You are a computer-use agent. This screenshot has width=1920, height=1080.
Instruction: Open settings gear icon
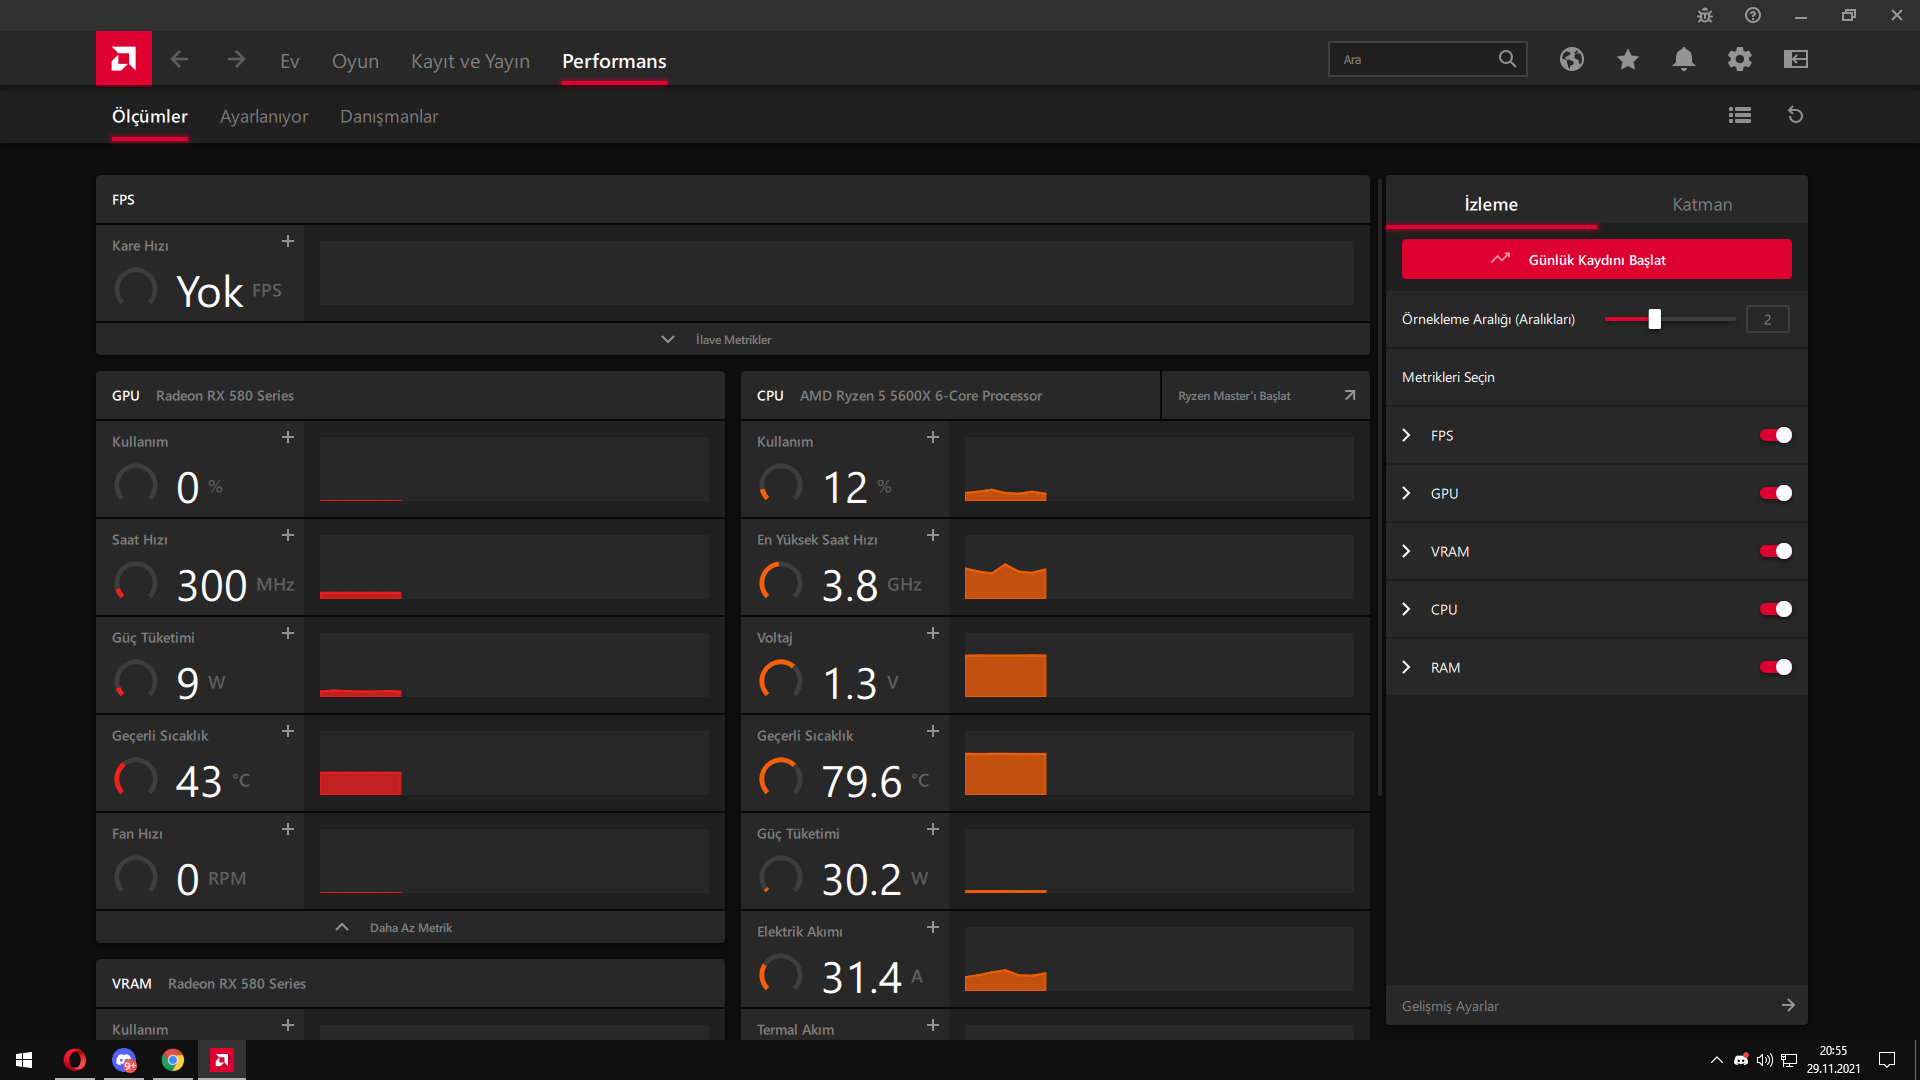pyautogui.click(x=1739, y=59)
